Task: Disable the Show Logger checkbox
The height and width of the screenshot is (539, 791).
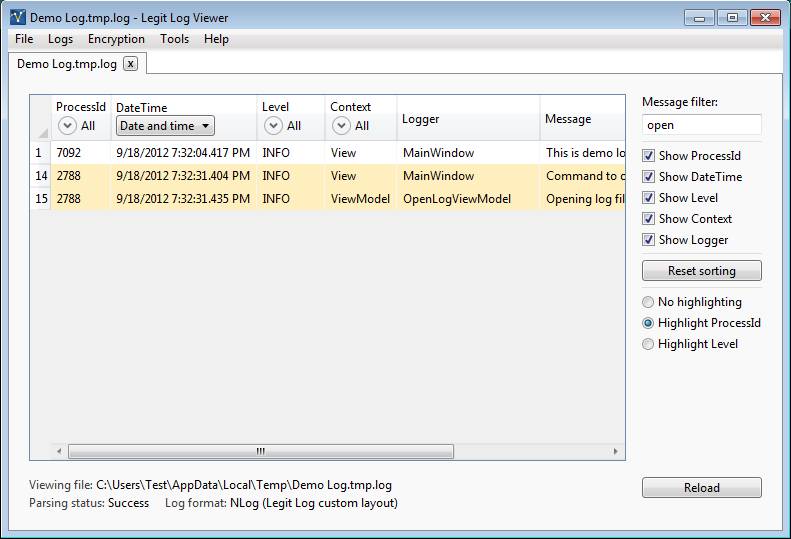Action: 649,240
